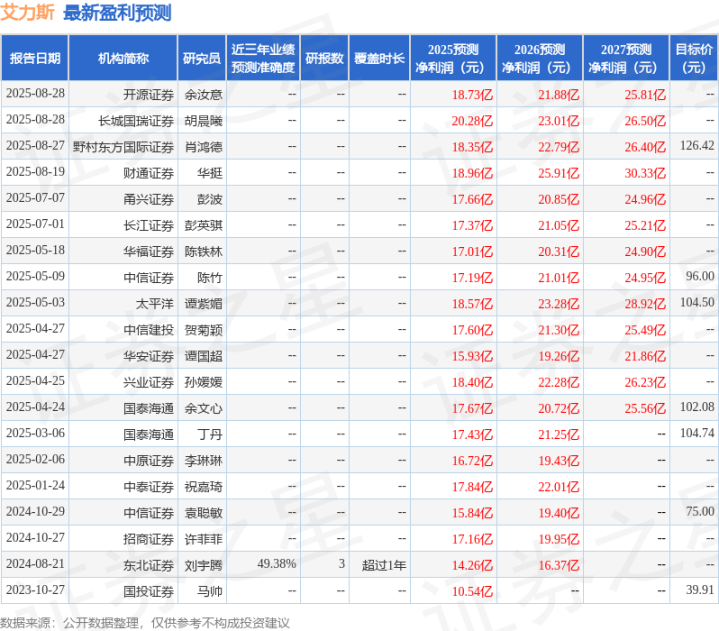Click analyst name 肖鸿德
This screenshot has height=631, width=719.
[x=204, y=147]
